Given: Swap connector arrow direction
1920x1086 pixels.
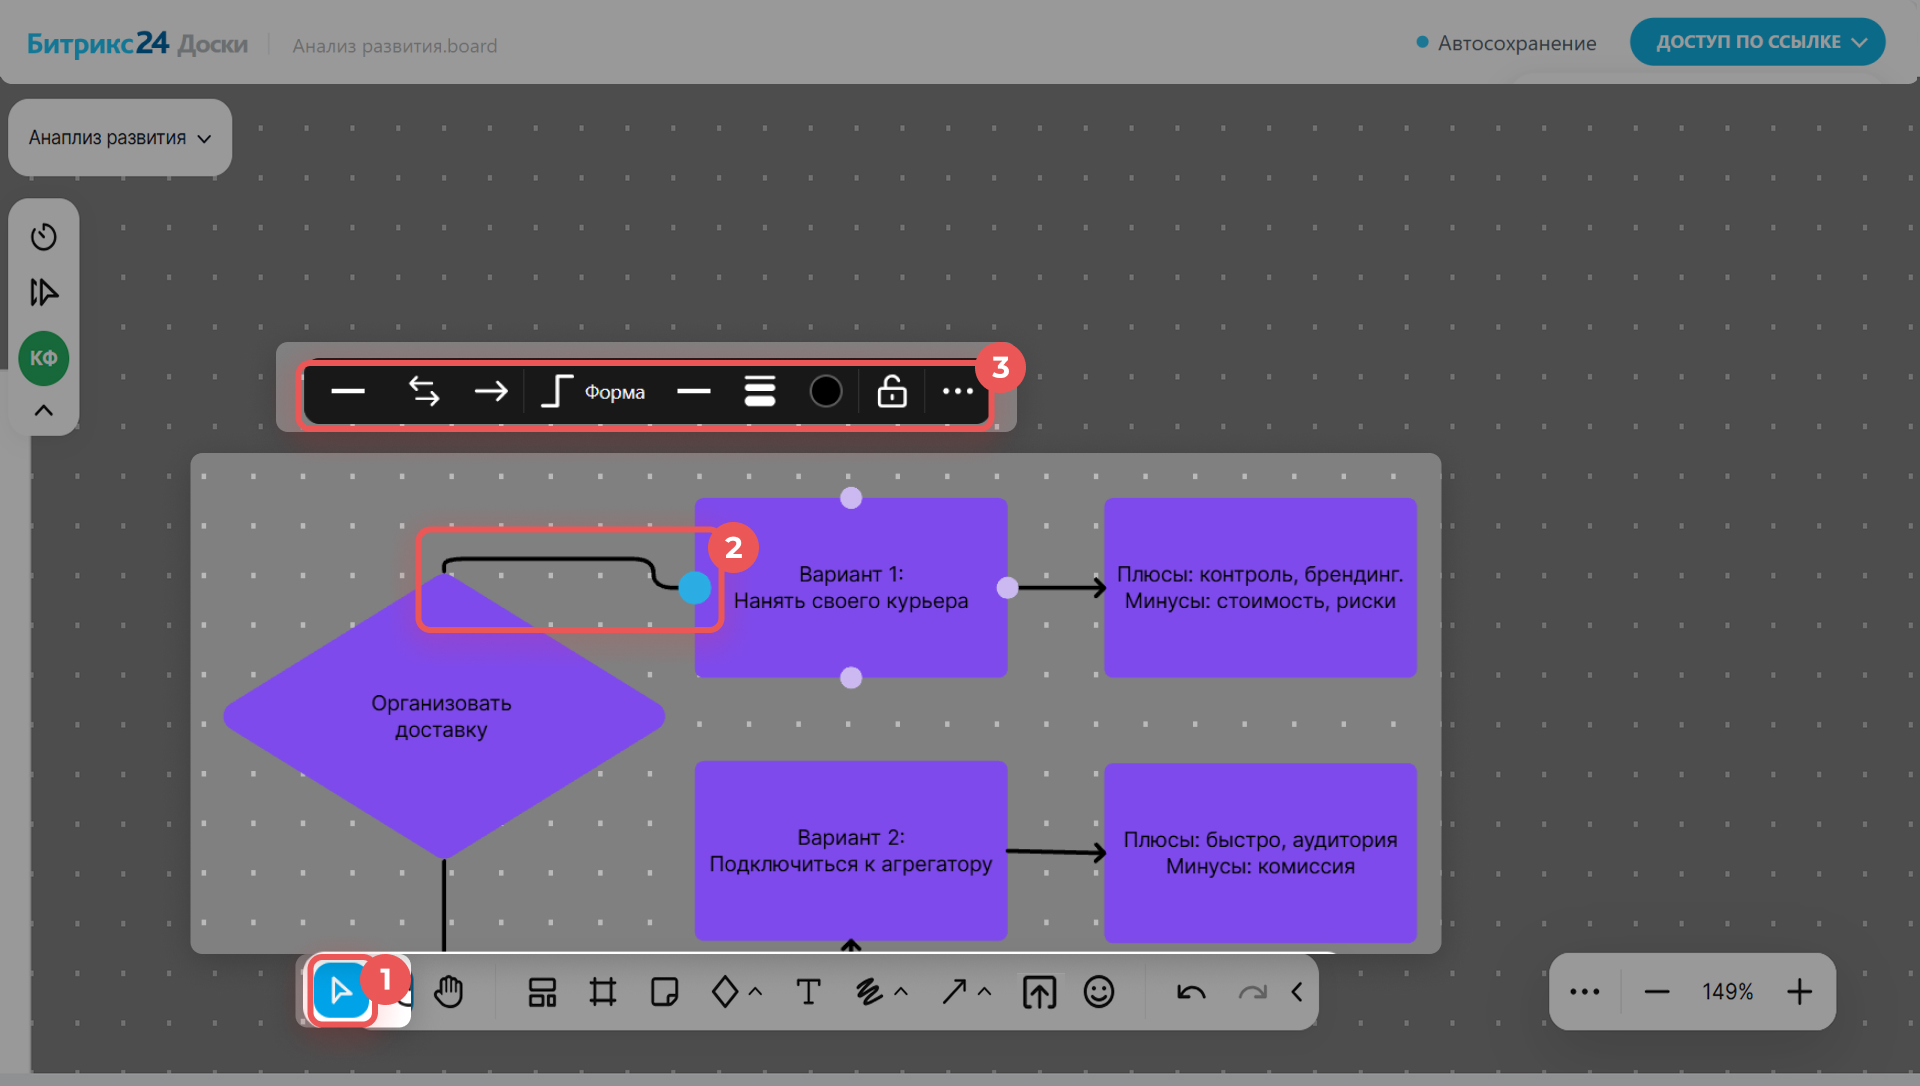Looking at the screenshot, I should 424,392.
